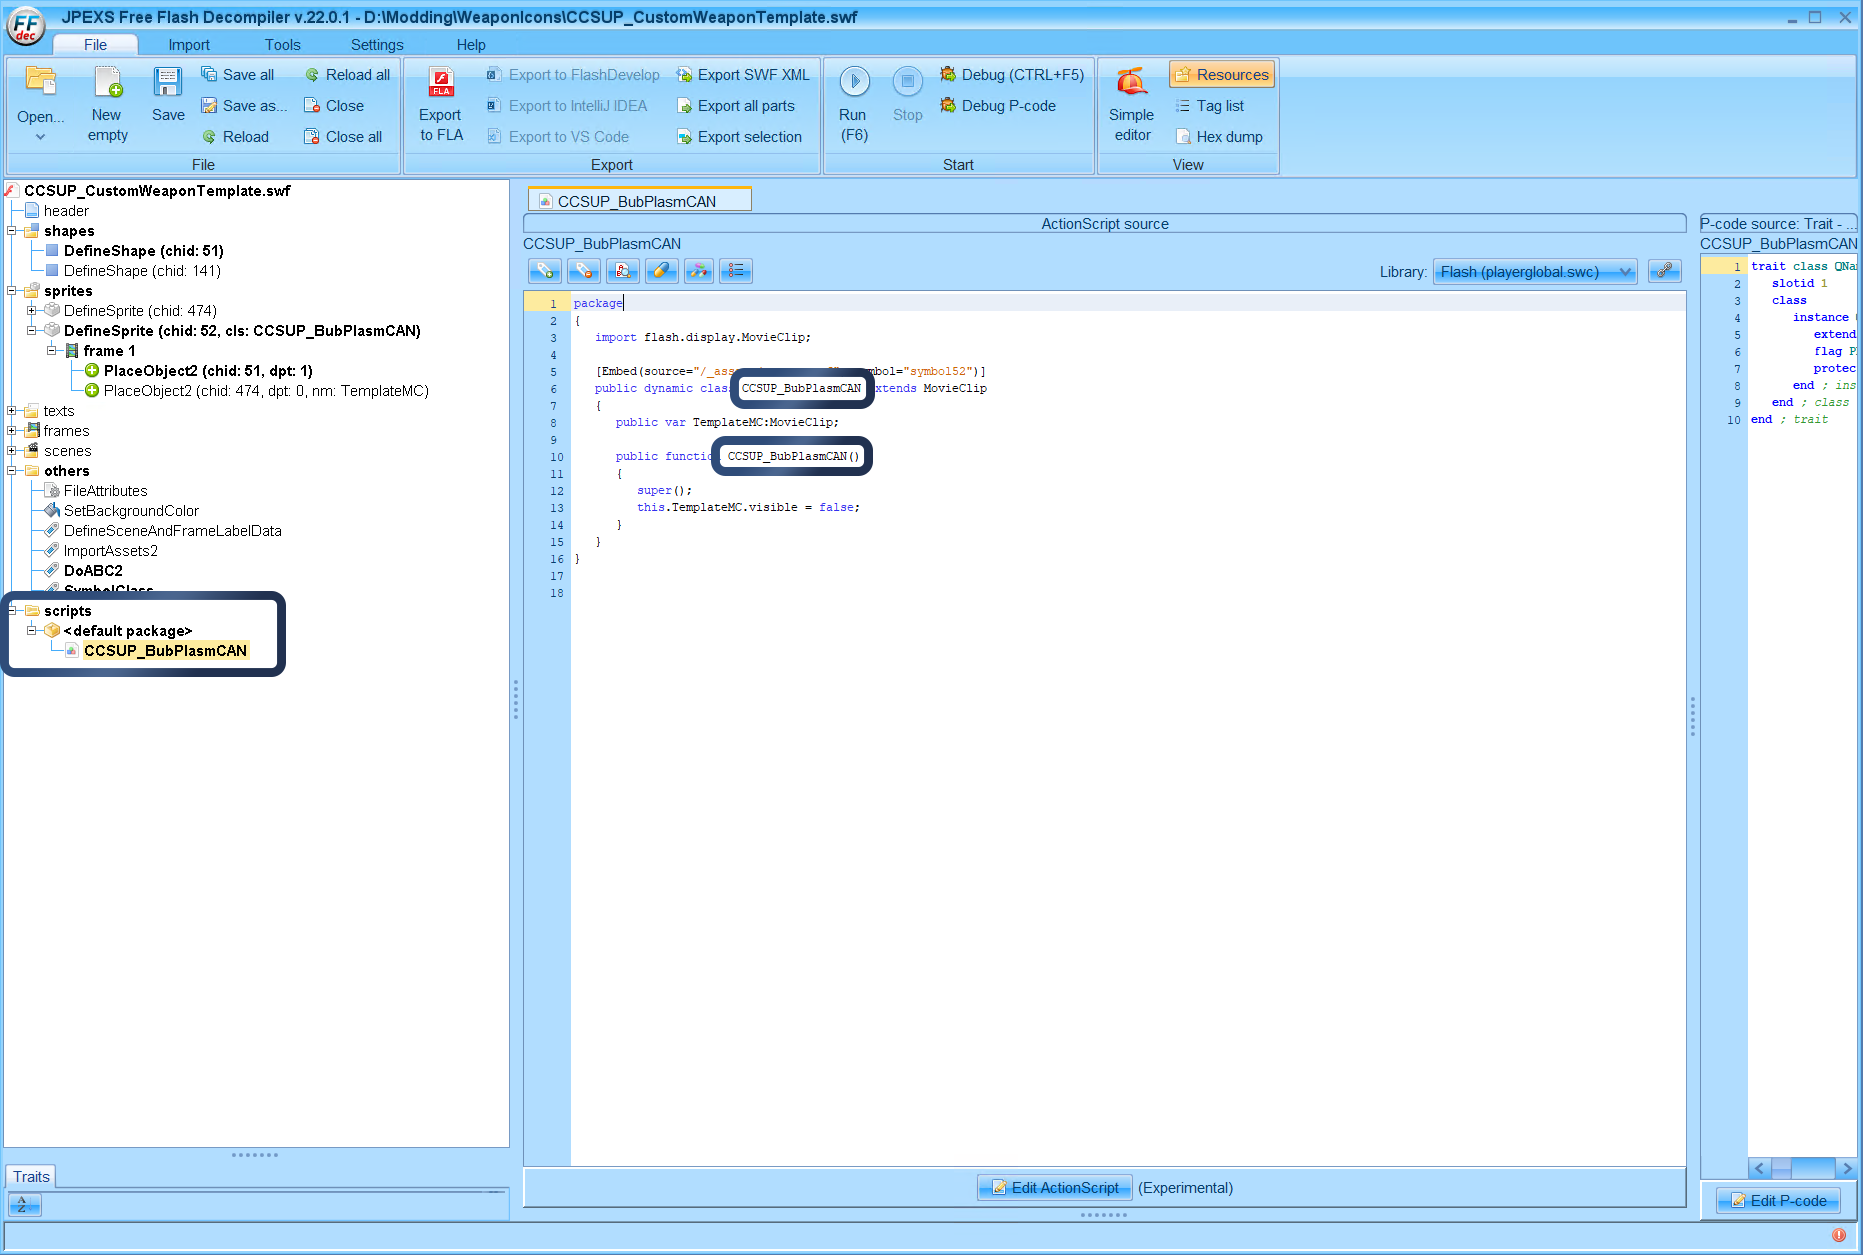This screenshot has width=1863, height=1255.
Task: Start Debug P-code
Action: [x=1010, y=105]
